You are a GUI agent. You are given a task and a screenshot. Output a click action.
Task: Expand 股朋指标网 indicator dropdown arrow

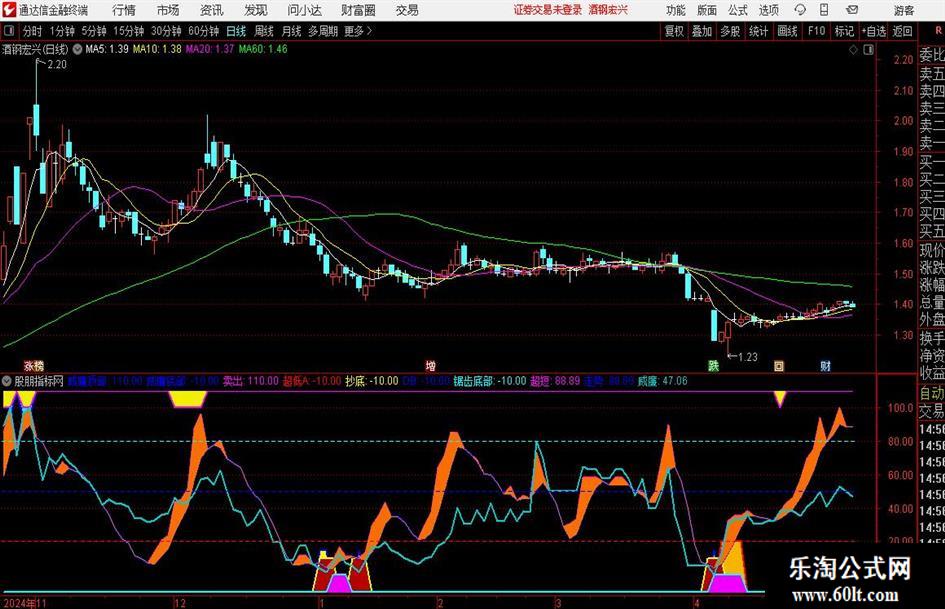(7, 380)
